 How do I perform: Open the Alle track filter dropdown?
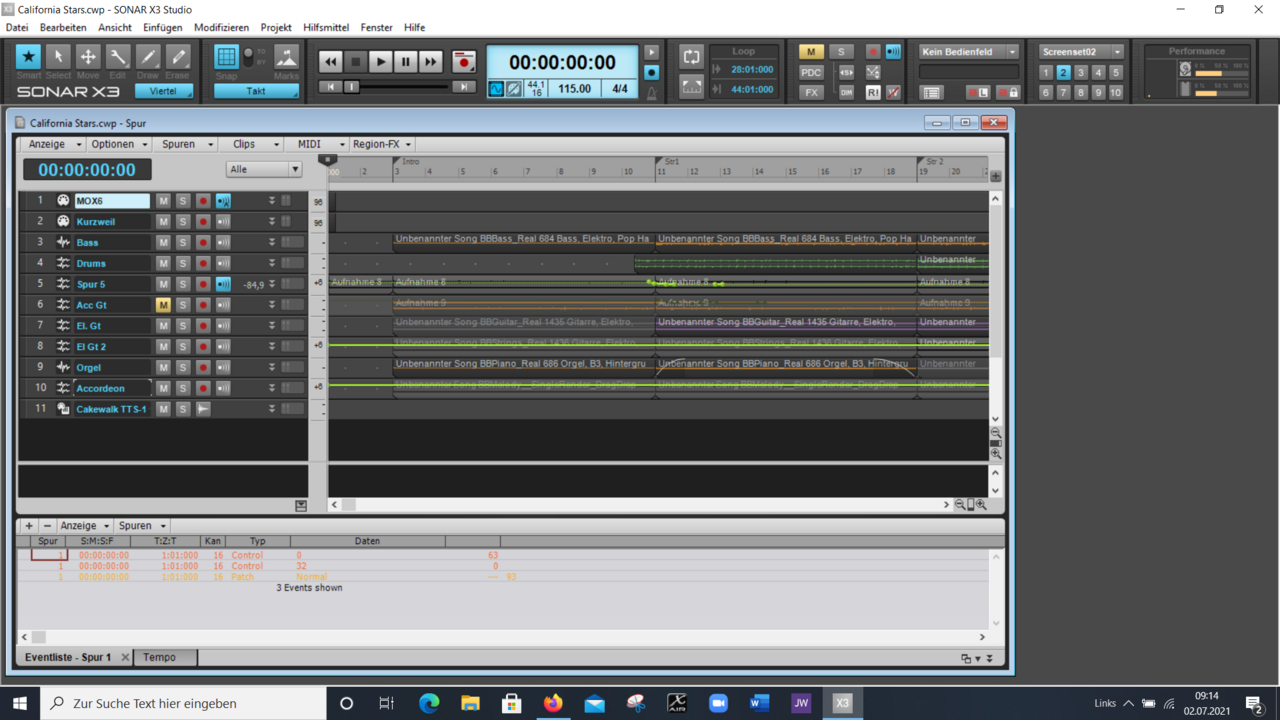pos(264,169)
